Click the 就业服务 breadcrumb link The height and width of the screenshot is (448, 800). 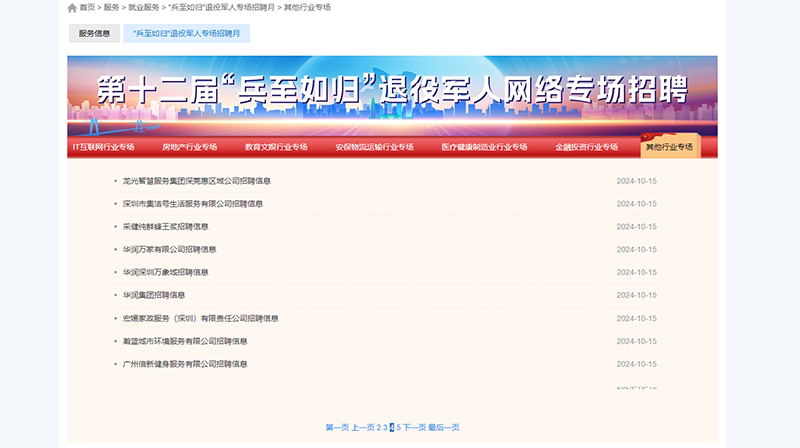click(x=143, y=7)
